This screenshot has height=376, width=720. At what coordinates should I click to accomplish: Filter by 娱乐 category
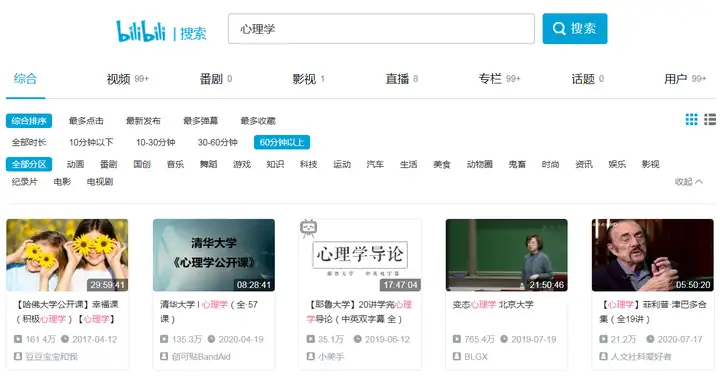point(617,164)
